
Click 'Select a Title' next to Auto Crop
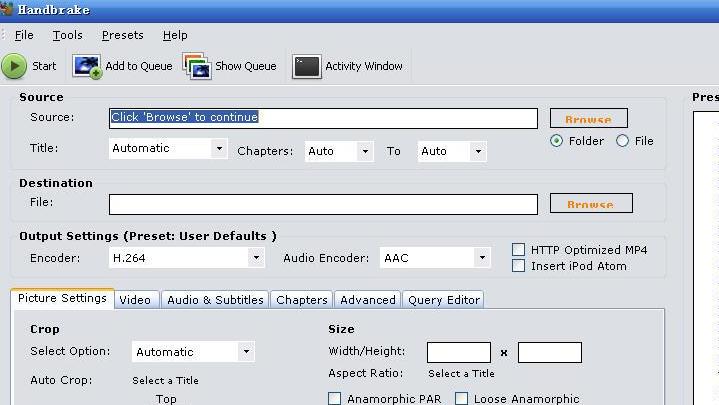pos(166,381)
